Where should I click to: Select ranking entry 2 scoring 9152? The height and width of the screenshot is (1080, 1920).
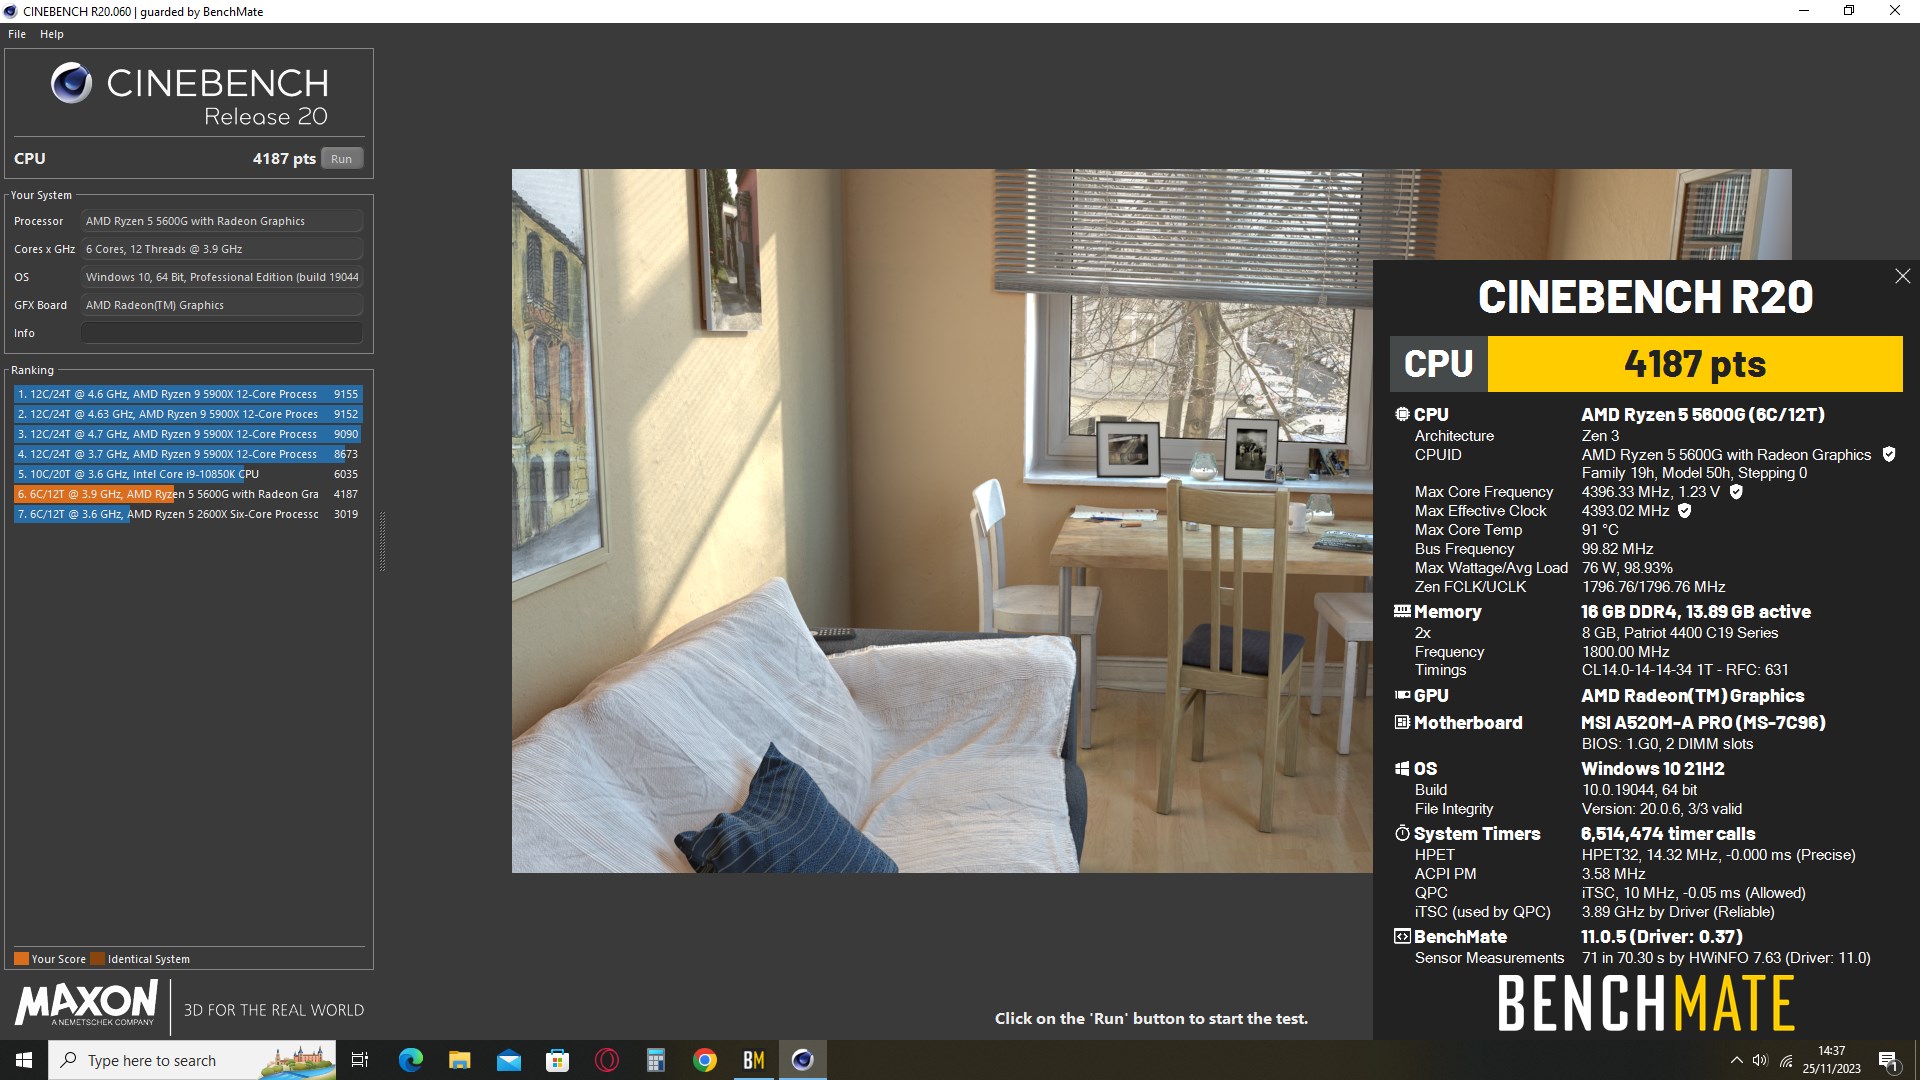tap(188, 414)
